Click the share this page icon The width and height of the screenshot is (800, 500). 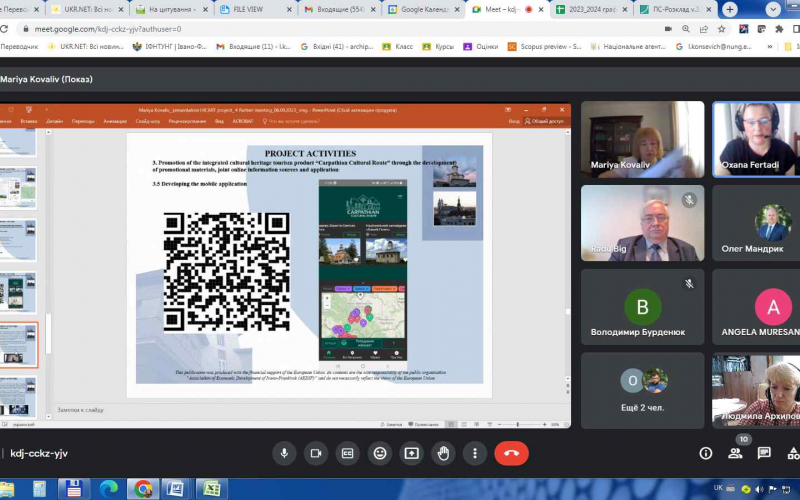[704, 29]
